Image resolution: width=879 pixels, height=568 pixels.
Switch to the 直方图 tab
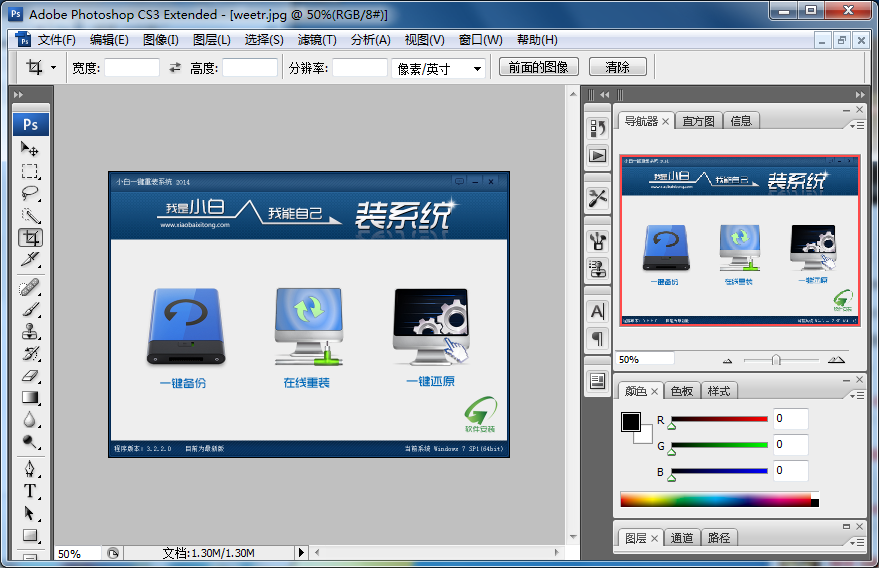[698, 121]
